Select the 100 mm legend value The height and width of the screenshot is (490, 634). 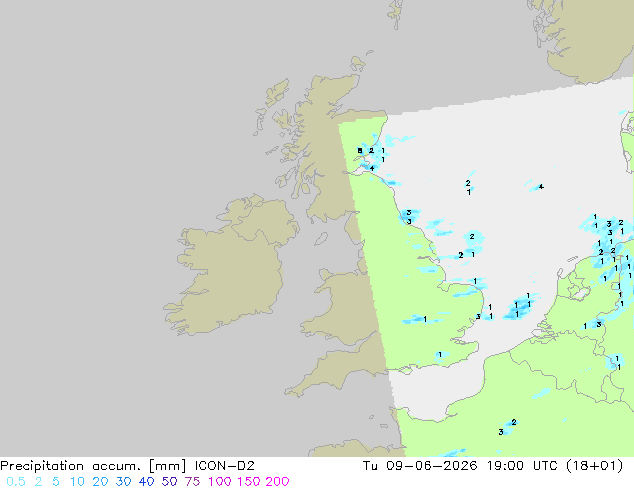(220, 482)
